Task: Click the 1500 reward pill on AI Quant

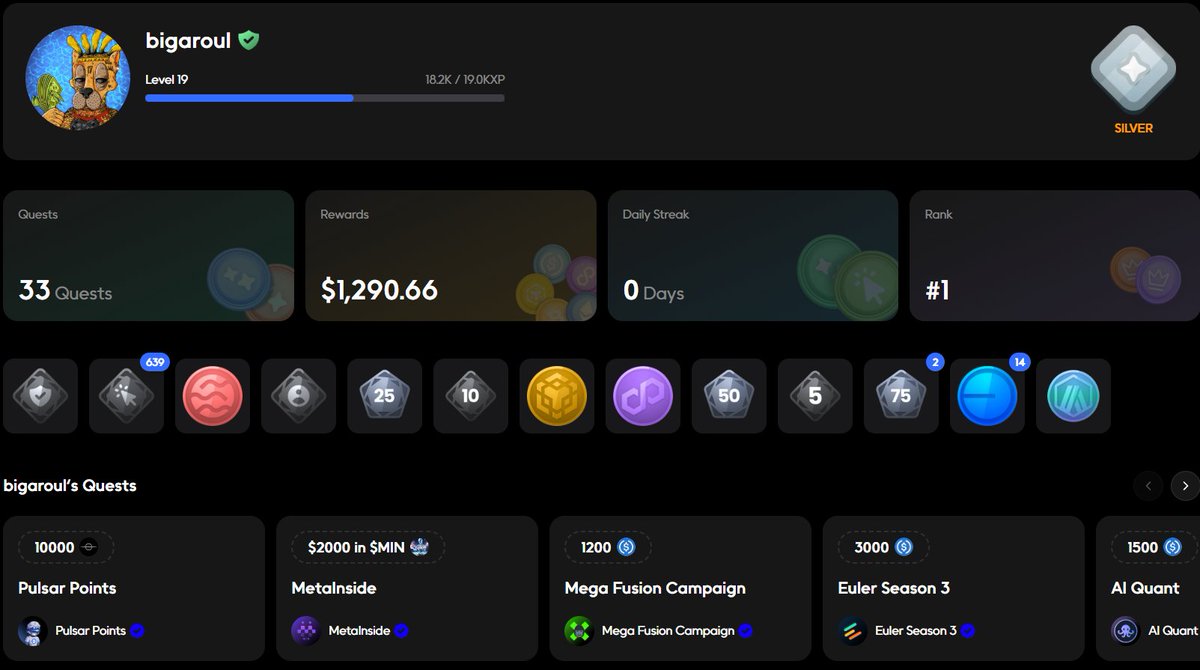Action: click(x=1155, y=547)
